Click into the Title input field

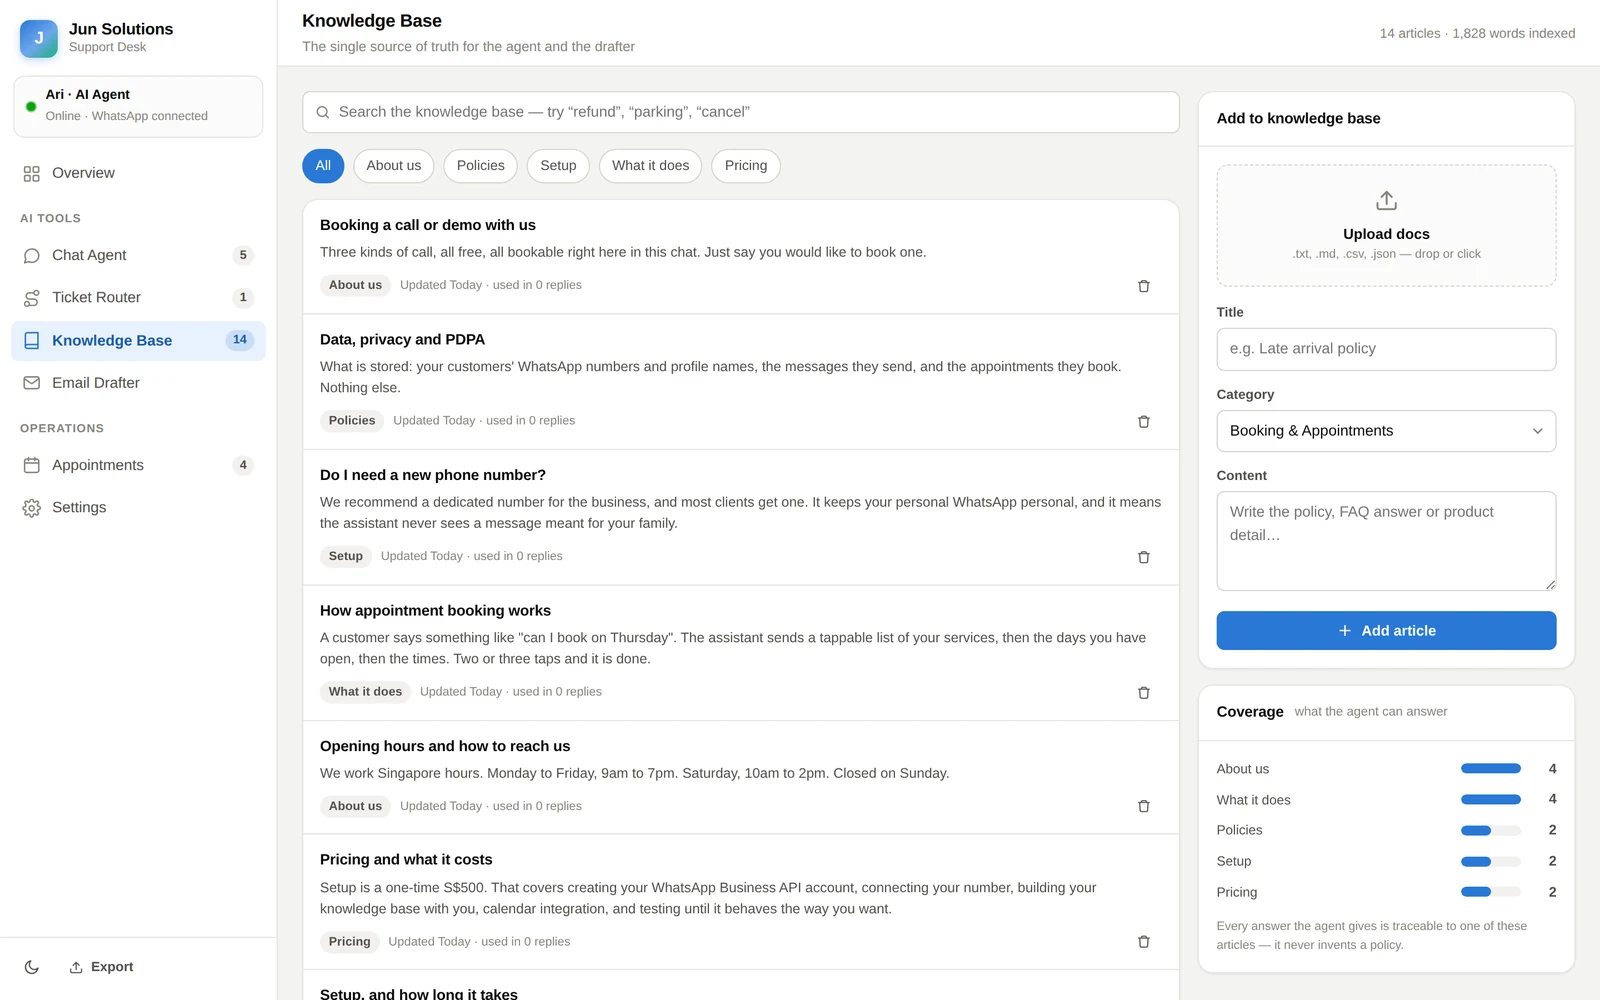click(x=1386, y=349)
